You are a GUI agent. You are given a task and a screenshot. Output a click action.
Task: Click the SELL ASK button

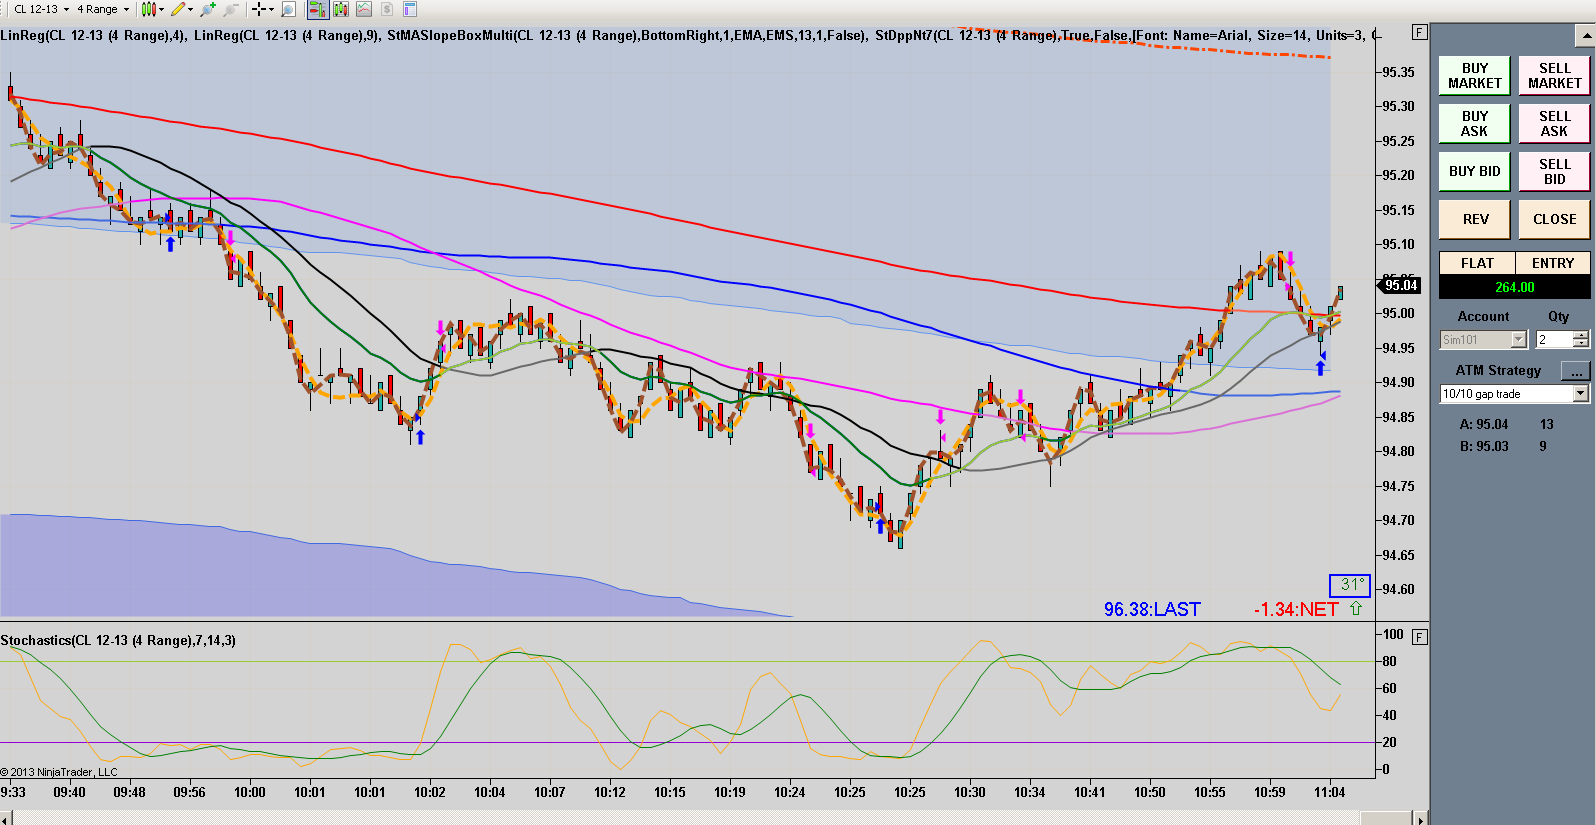coord(1554,124)
